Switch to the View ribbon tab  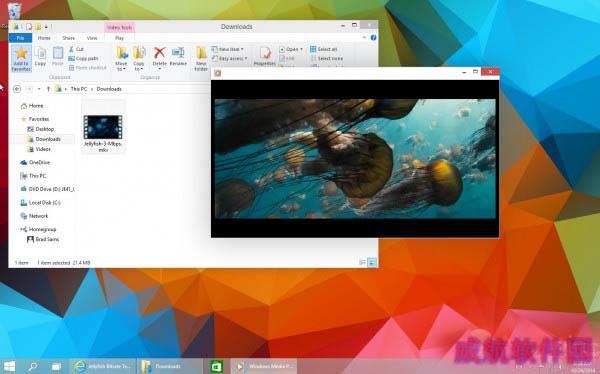[x=92, y=38]
